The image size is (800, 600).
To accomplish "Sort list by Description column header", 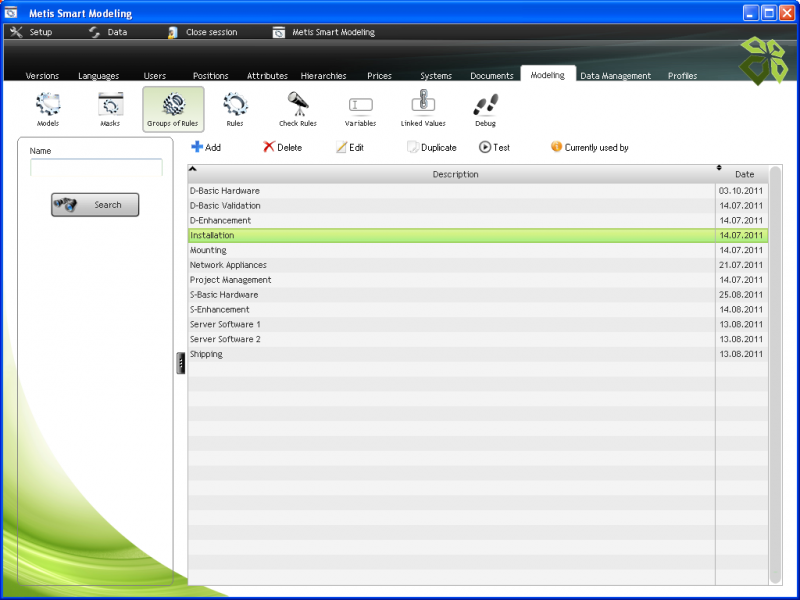I will tap(455, 174).
